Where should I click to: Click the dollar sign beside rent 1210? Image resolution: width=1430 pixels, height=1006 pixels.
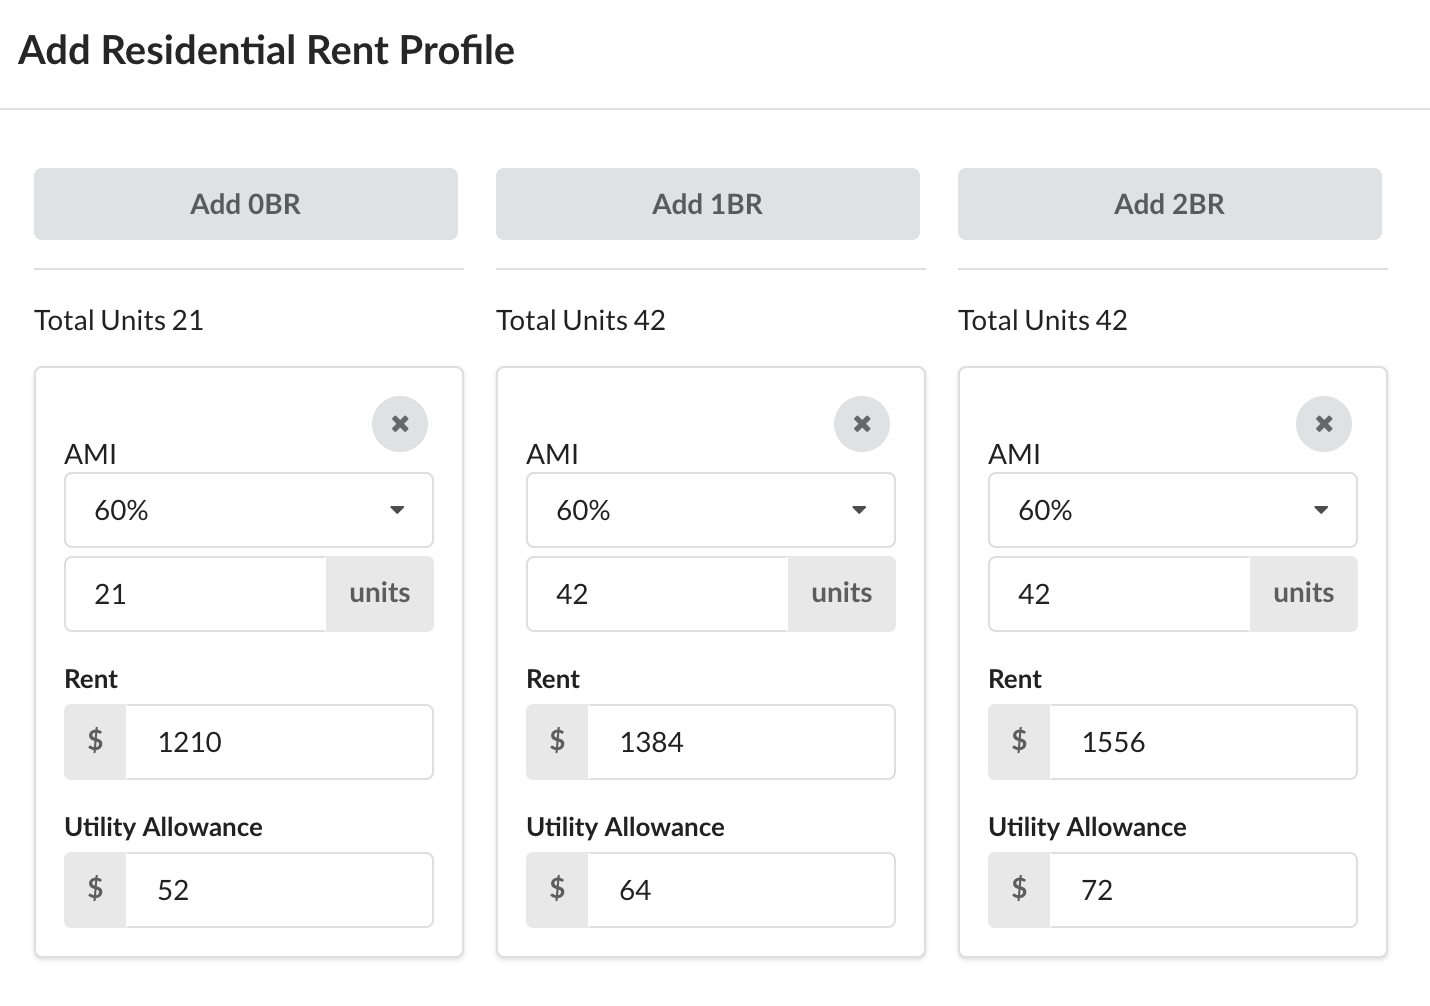coord(95,742)
